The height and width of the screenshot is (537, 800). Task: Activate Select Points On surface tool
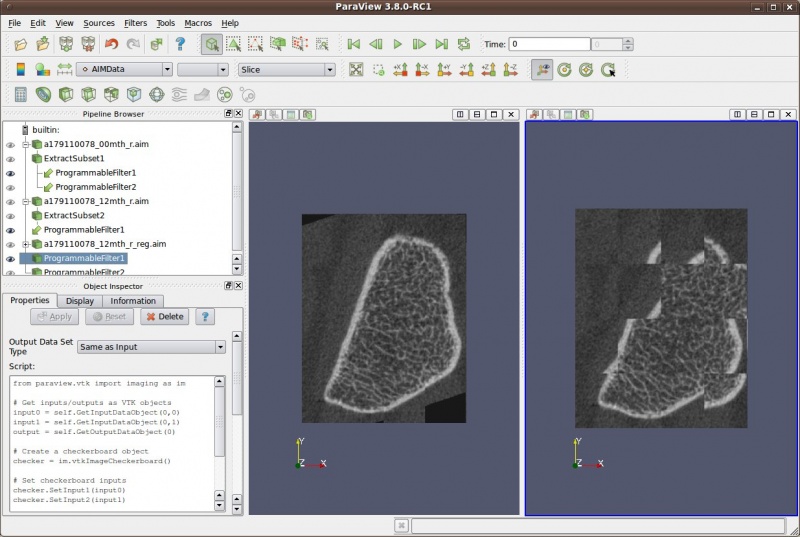(x=233, y=44)
